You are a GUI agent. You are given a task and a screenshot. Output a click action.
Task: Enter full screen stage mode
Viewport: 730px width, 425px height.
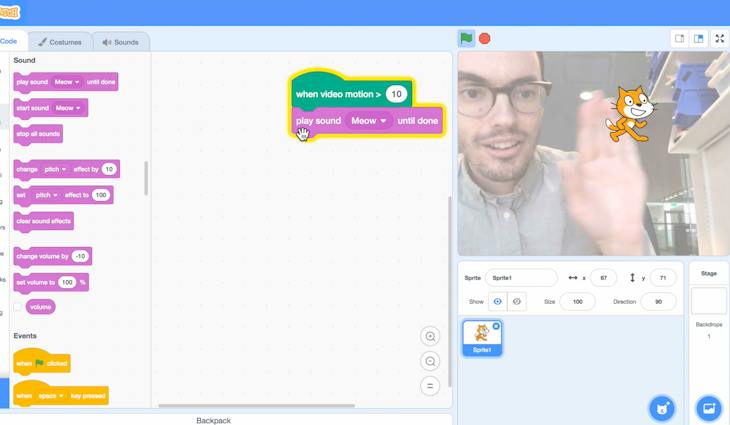(x=720, y=39)
